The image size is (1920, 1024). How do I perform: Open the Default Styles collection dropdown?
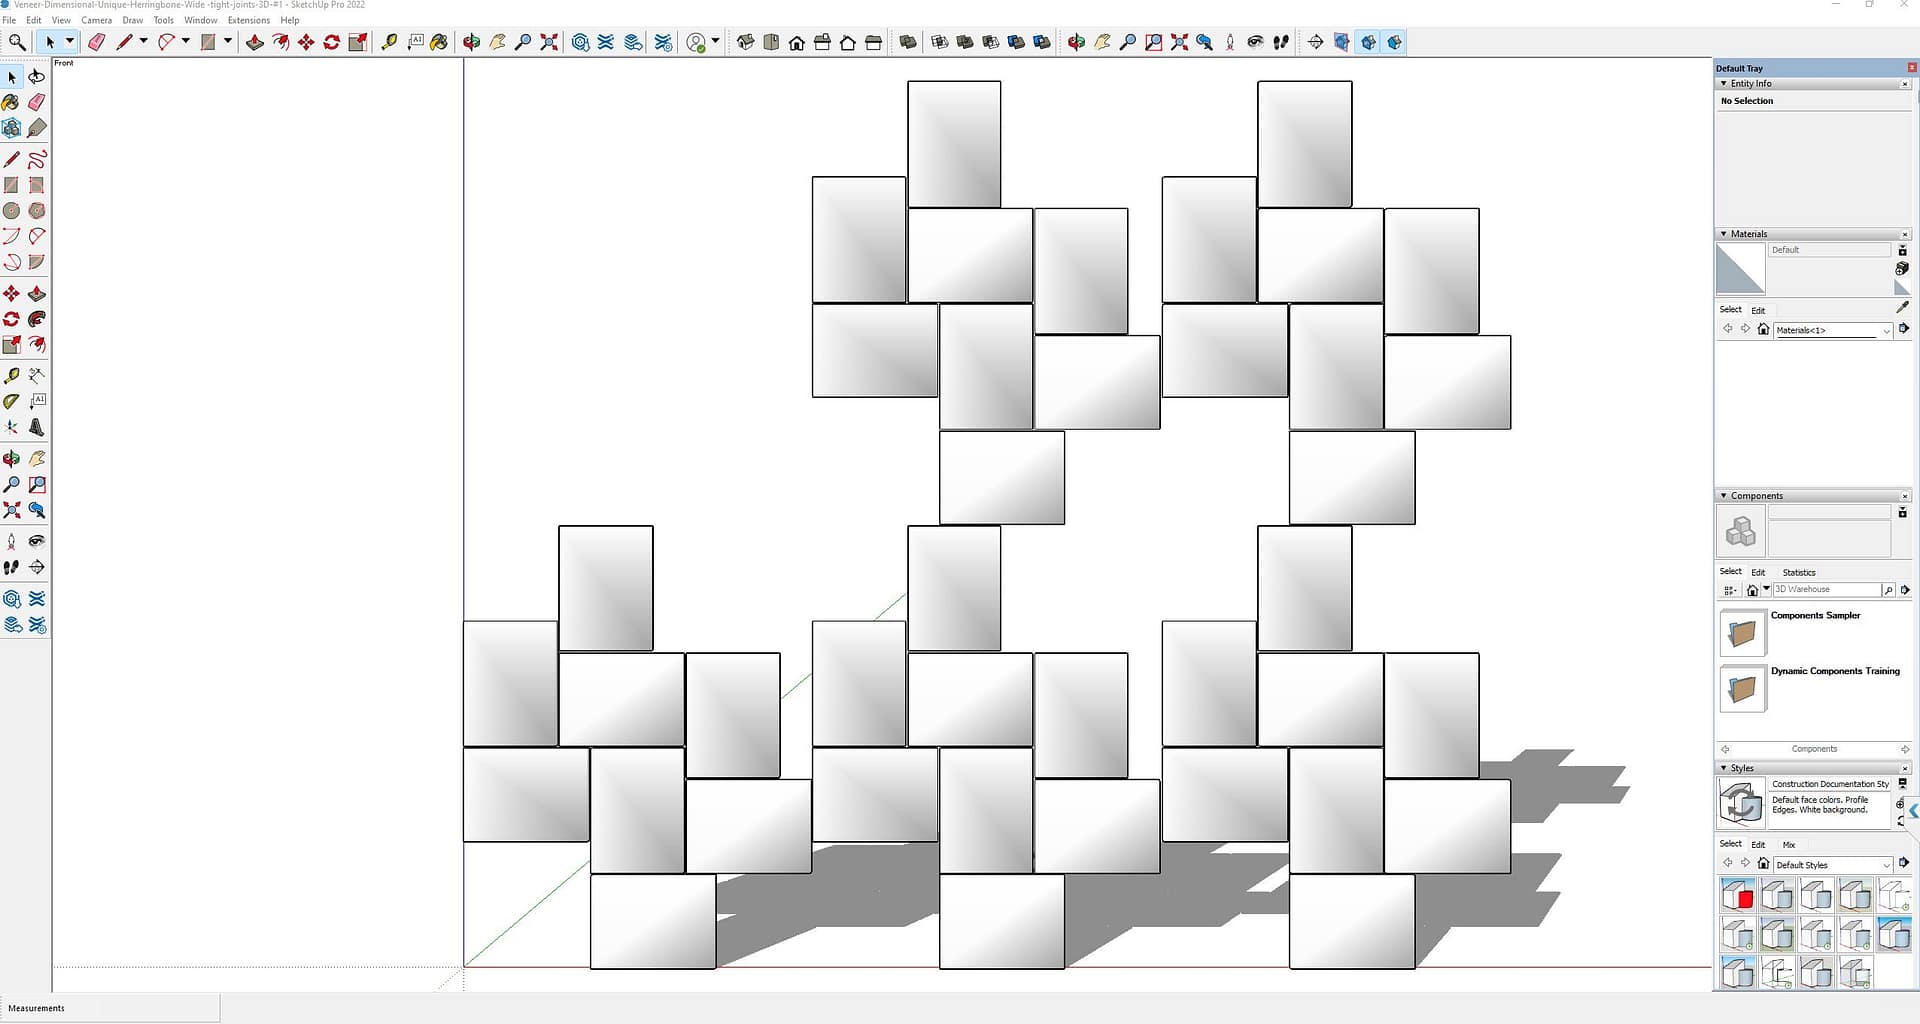(1886, 865)
